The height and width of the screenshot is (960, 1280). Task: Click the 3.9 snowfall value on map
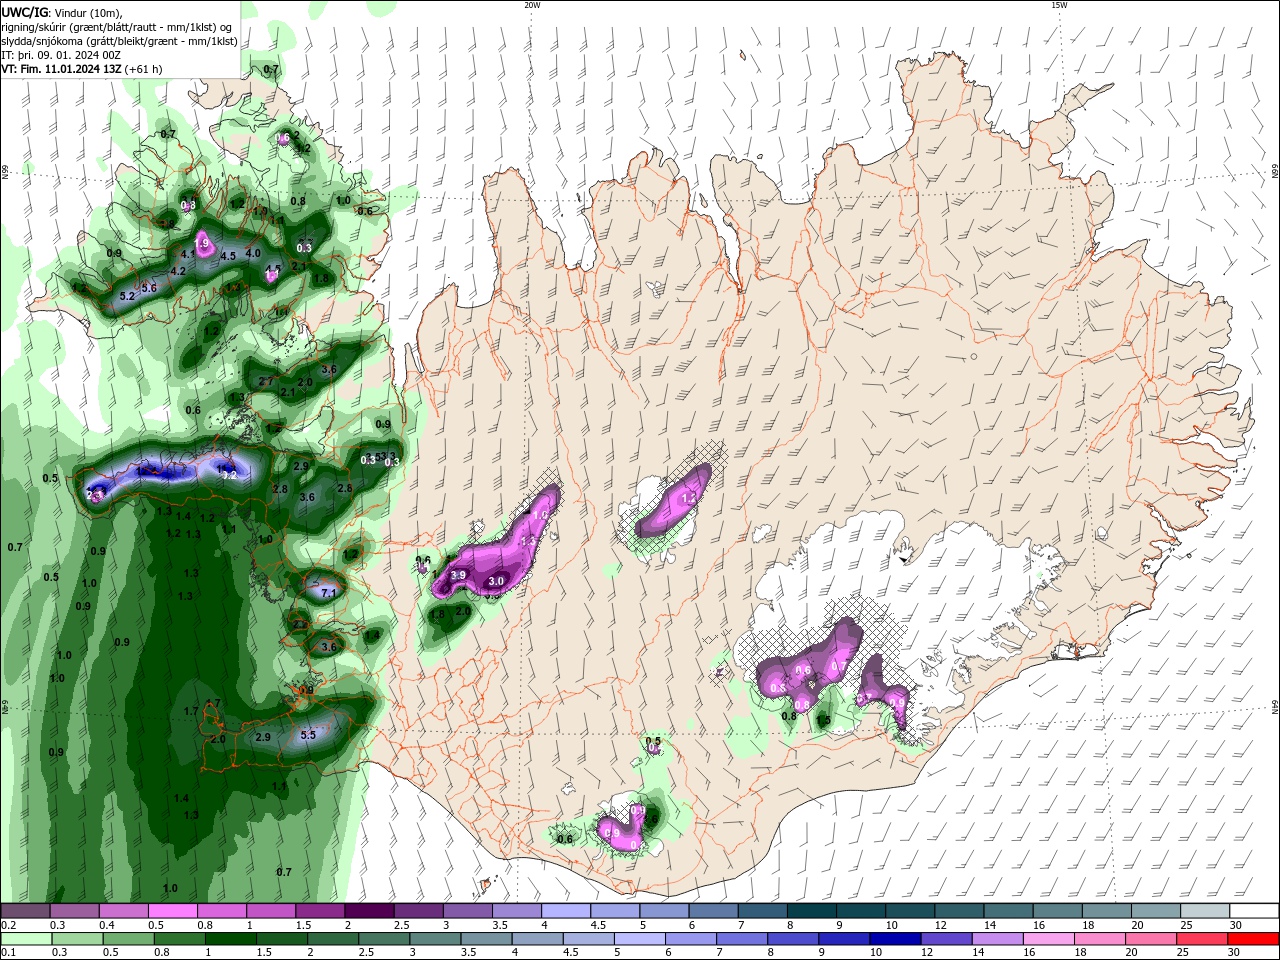[x=459, y=575]
